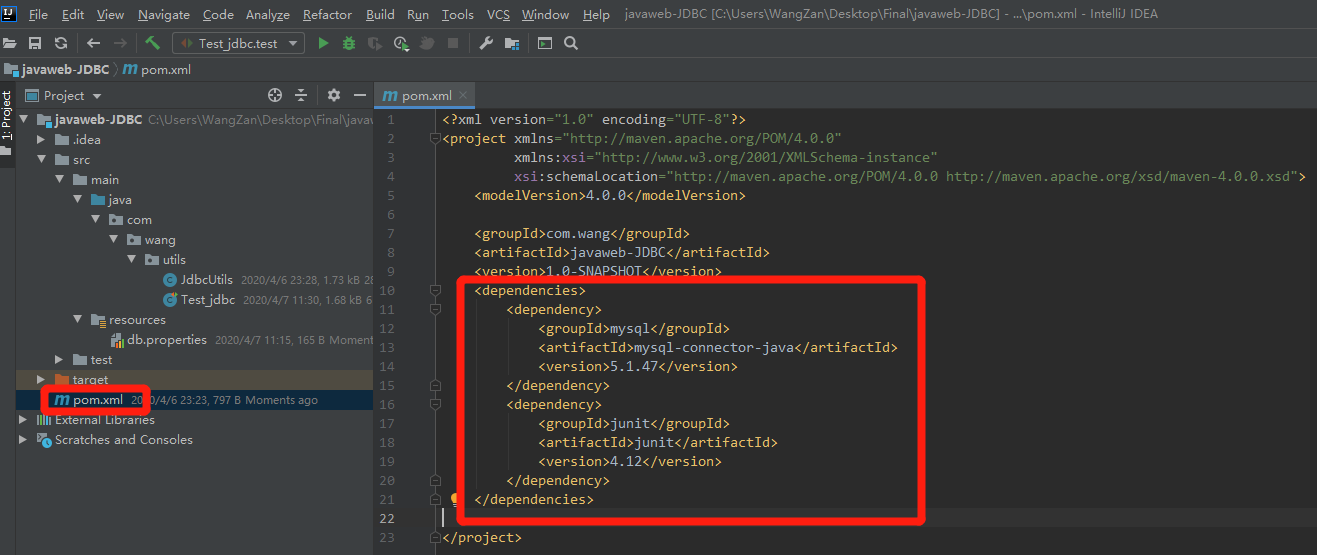Navigate Back using the left arrow icon

(x=93, y=43)
